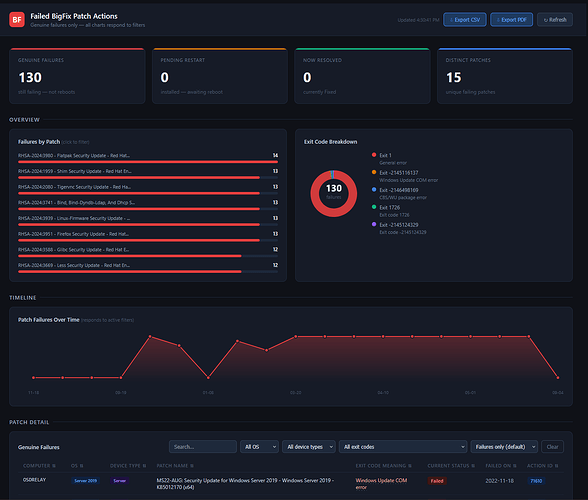The image size is (588, 500).
Task: Click the orange Exit -2145116137 legend dot
Action: tap(374, 172)
